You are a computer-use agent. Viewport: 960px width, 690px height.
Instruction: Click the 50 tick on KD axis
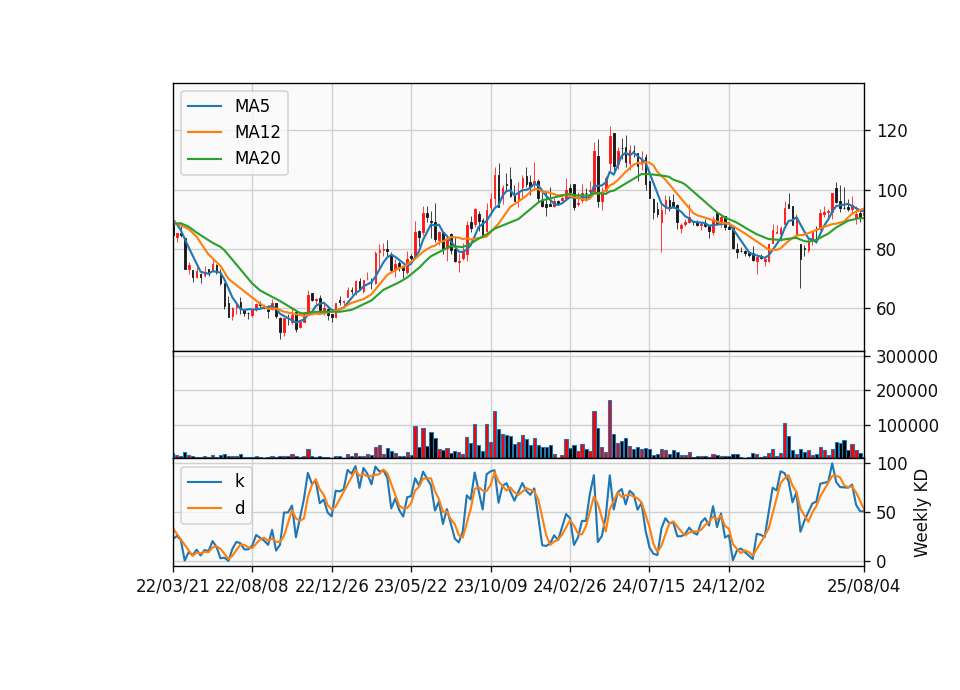[887, 513]
